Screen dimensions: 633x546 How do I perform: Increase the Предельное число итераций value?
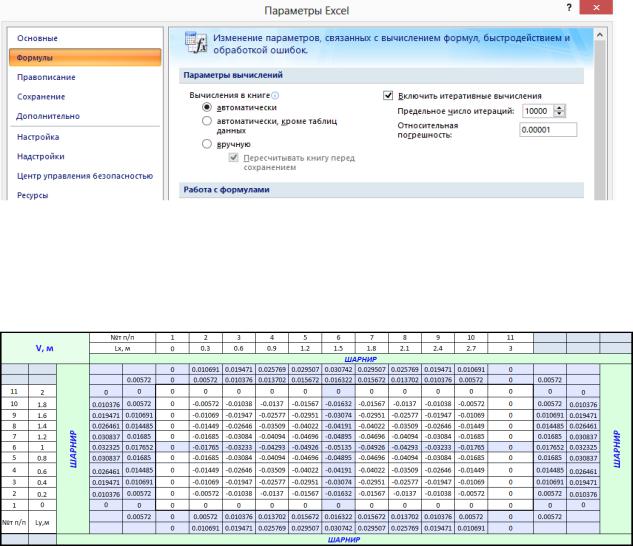[559, 107]
